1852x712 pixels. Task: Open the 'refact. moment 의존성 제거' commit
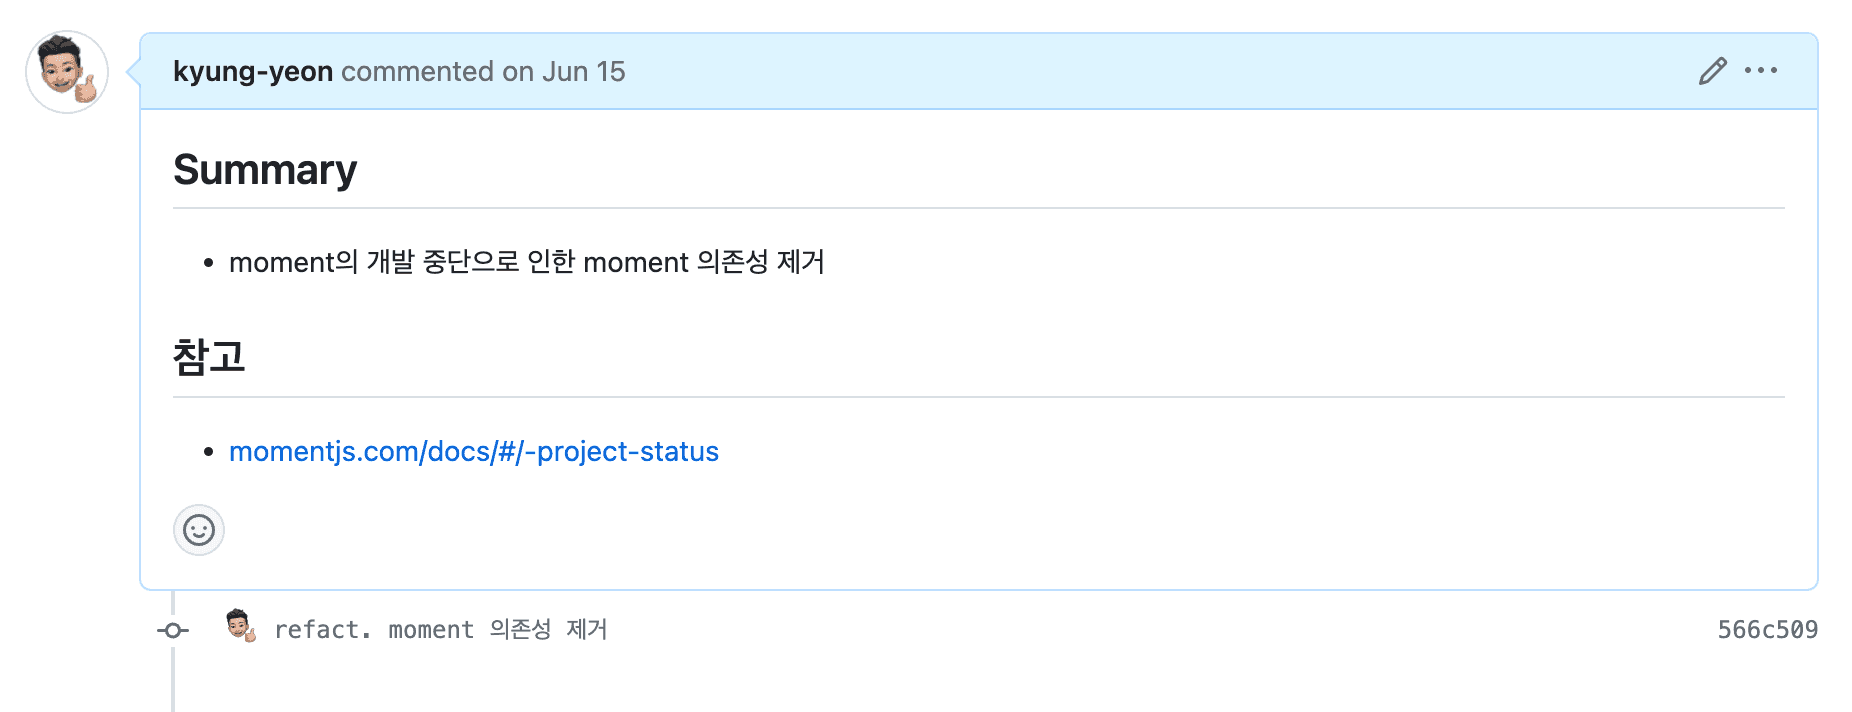(440, 630)
